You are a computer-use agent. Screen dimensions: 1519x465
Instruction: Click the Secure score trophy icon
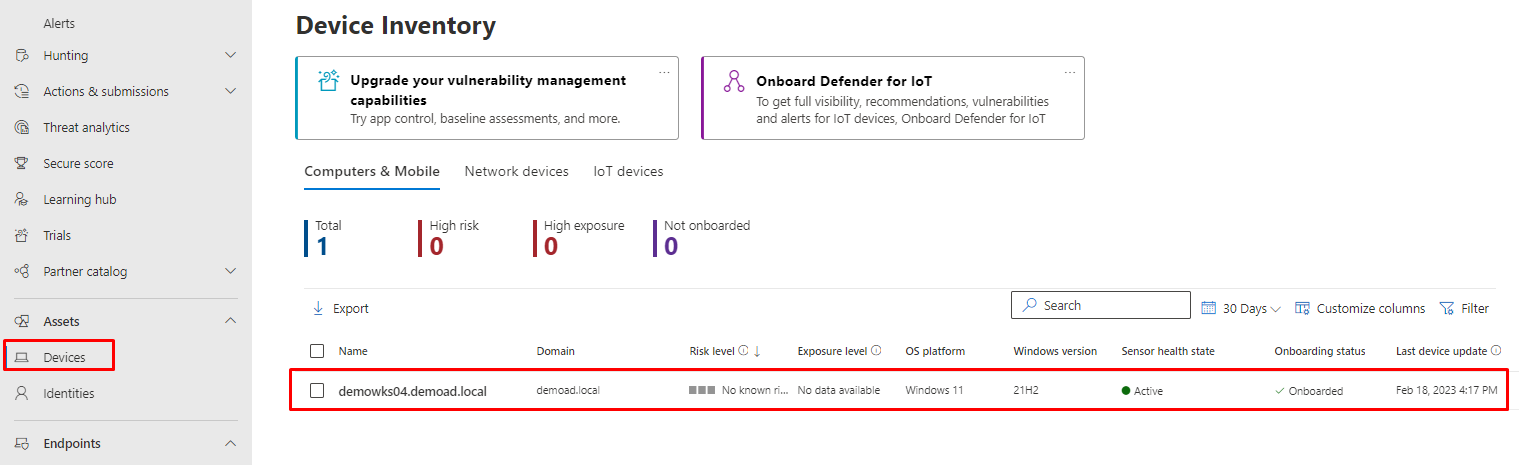(22, 164)
